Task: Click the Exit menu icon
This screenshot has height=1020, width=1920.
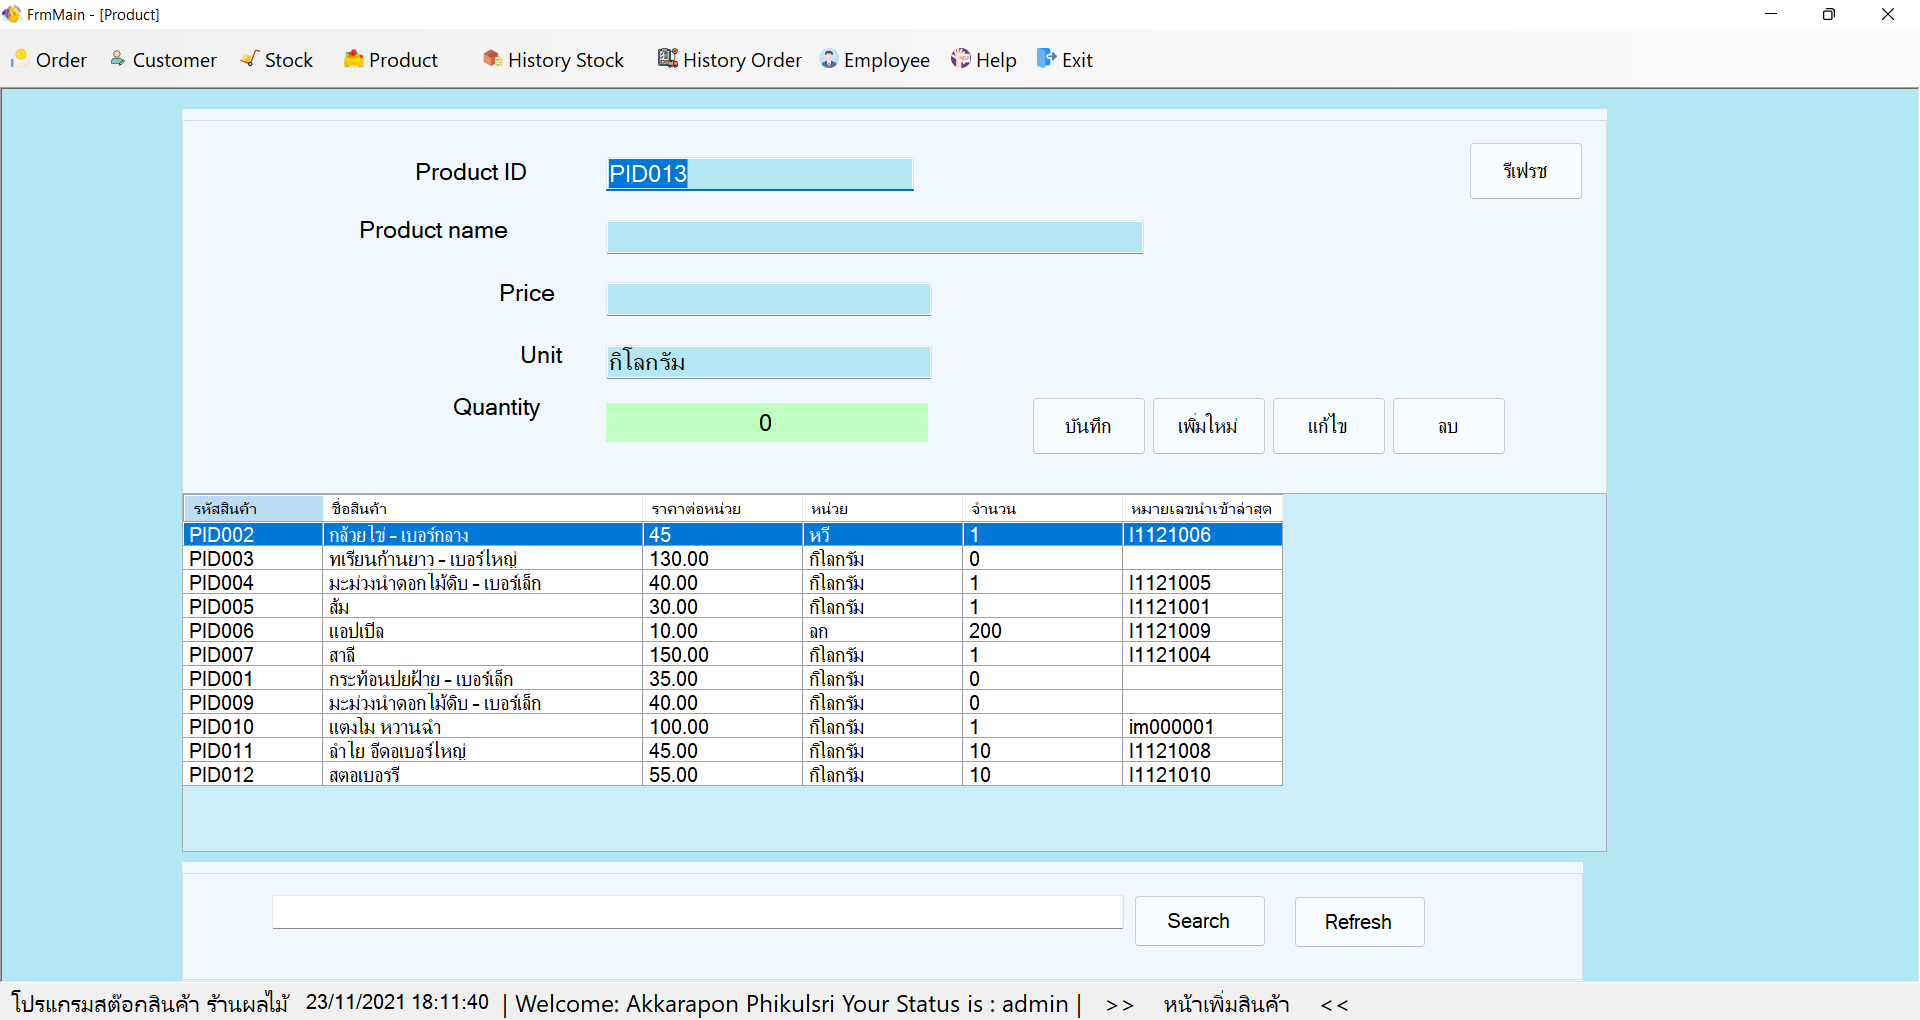Action: coord(1046,59)
